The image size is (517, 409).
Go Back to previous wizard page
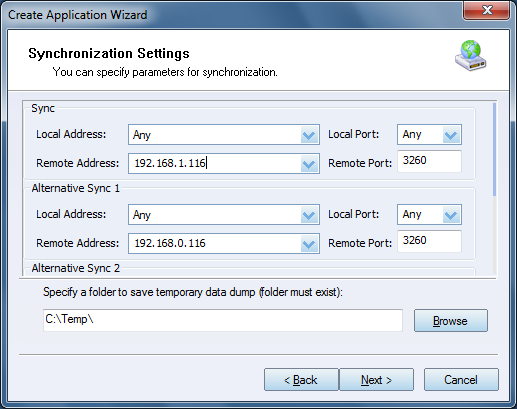tap(301, 380)
